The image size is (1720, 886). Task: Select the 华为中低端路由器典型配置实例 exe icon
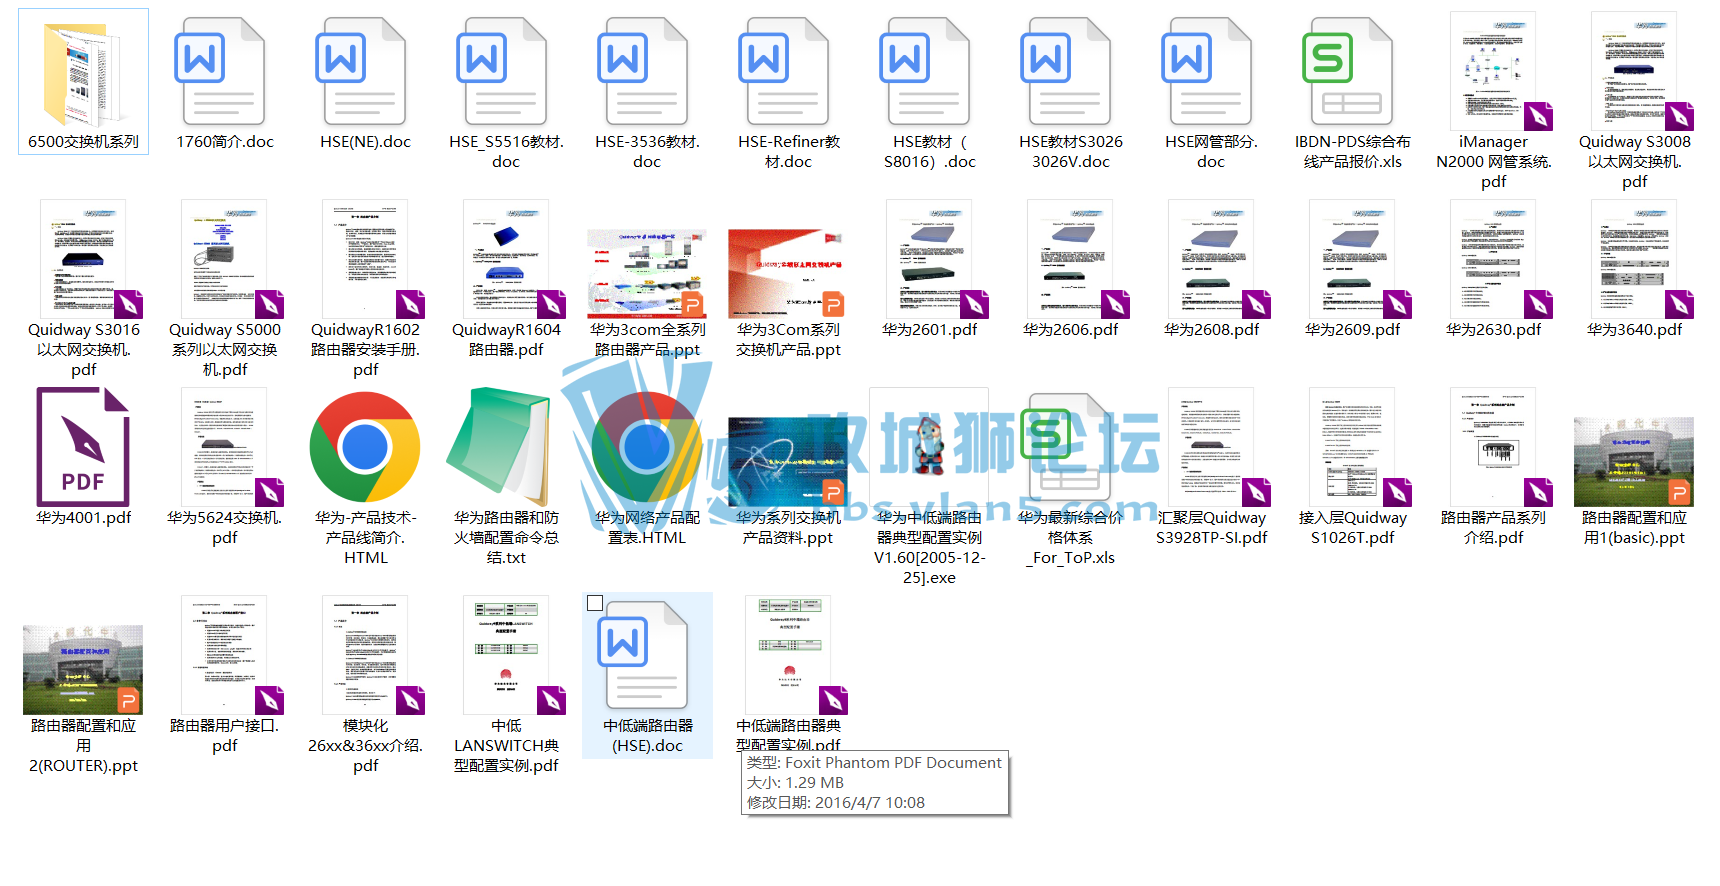click(x=929, y=447)
